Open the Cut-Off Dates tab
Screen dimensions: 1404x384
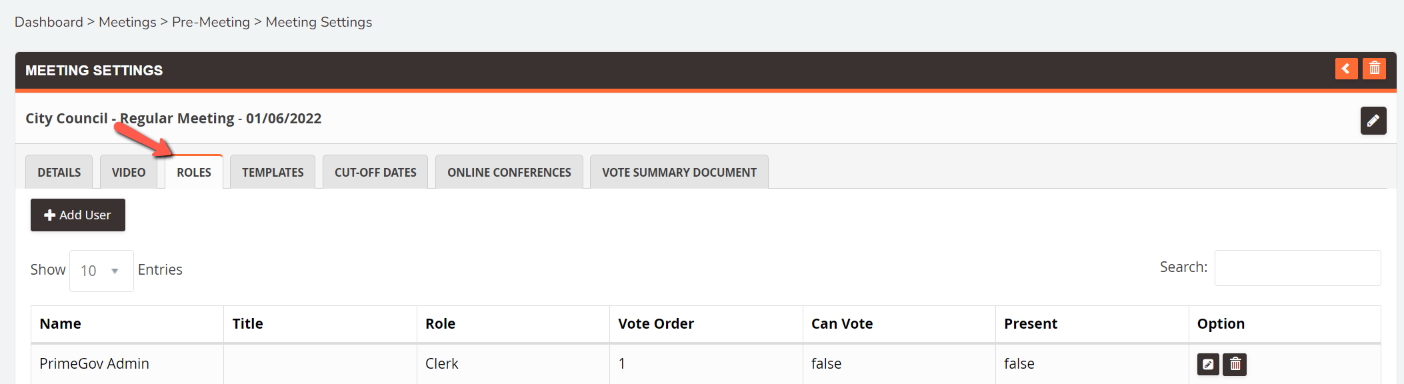375,172
